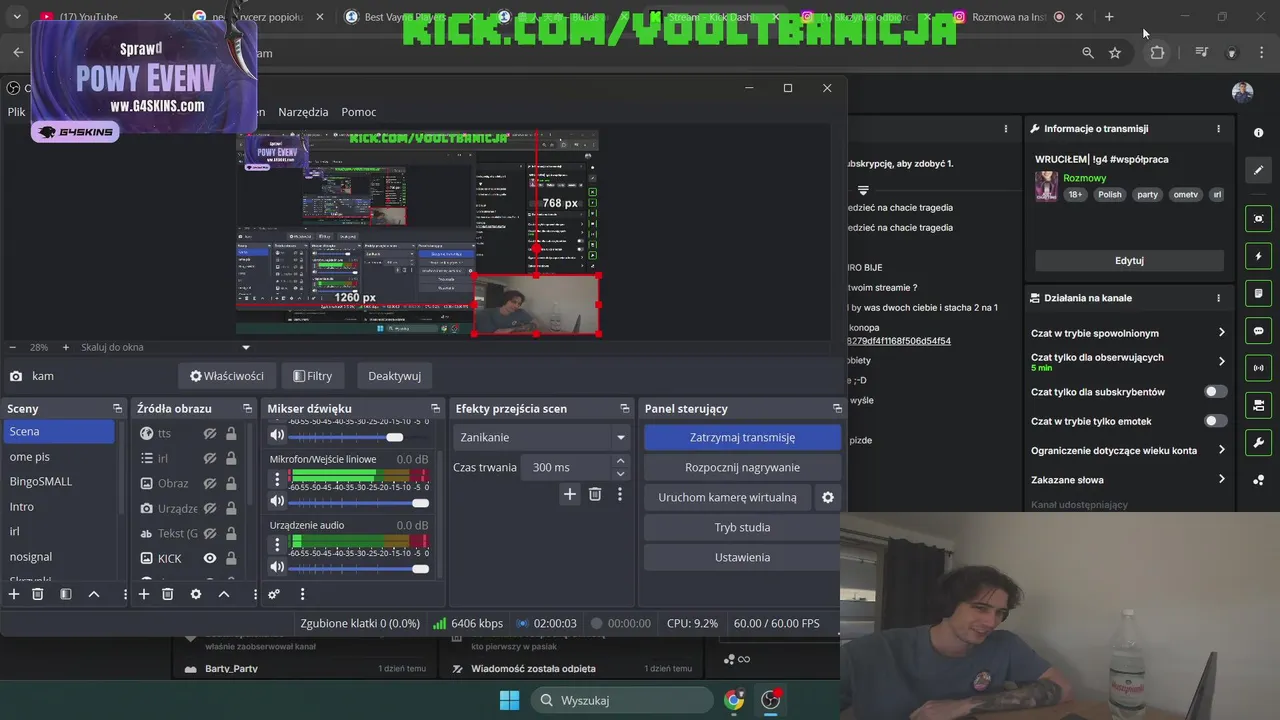This screenshot has height=720, width=1280.
Task: Mute the Urządzenie audio speaker icon
Action: (277, 567)
